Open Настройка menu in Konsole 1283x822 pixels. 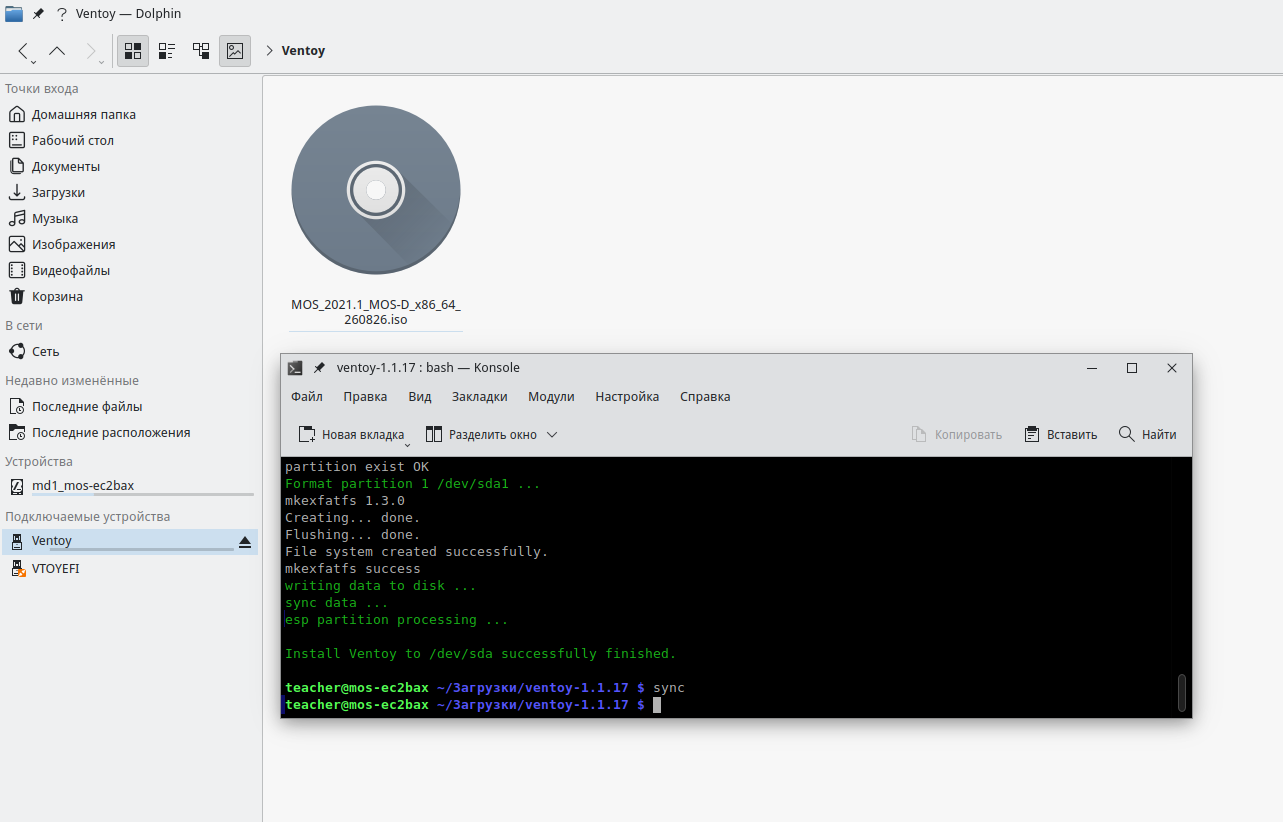tap(627, 396)
